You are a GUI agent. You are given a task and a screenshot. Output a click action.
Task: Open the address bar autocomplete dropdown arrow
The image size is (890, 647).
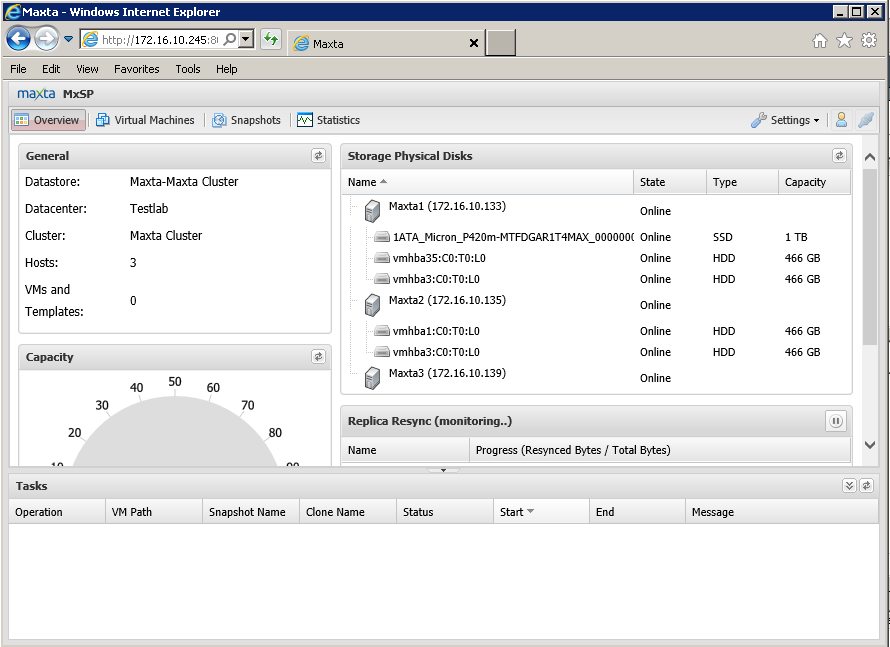point(246,39)
